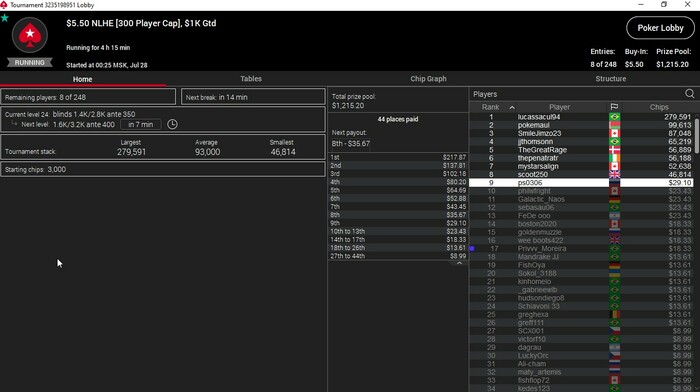Click the PokerStars red spade logo
This screenshot has height=392, width=700.
tap(29, 35)
